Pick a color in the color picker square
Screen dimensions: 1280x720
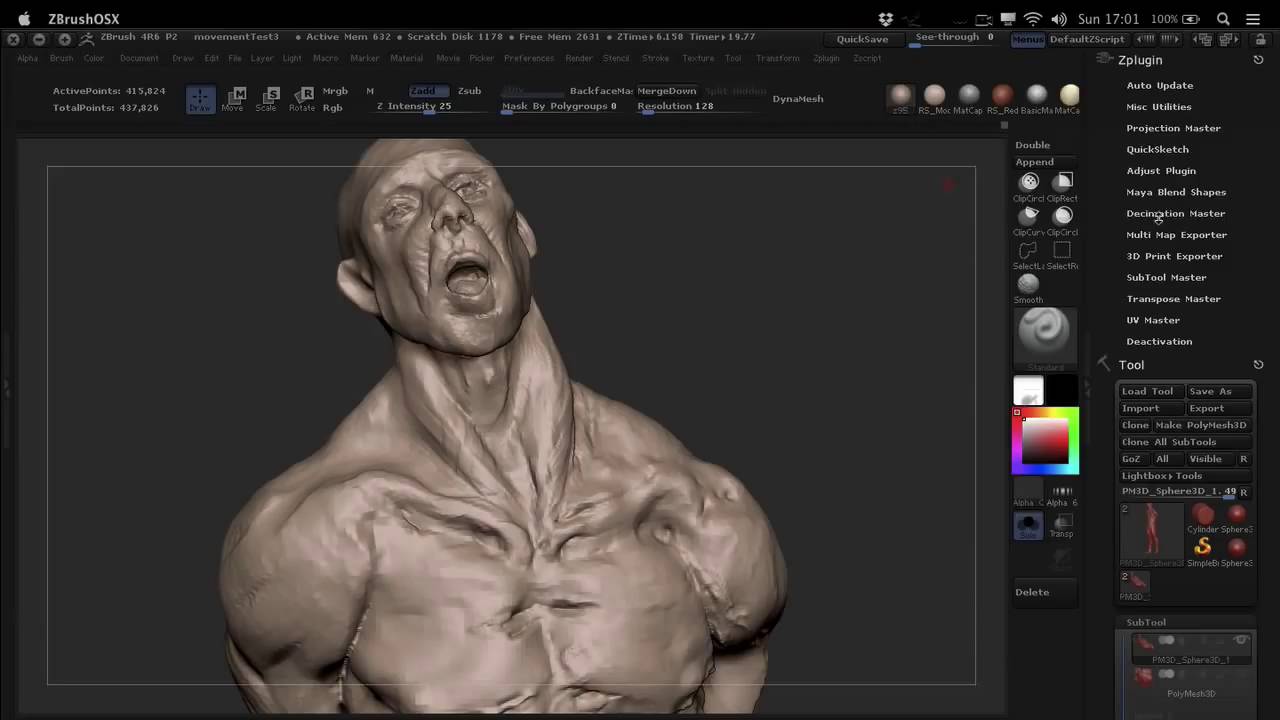click(x=1045, y=441)
